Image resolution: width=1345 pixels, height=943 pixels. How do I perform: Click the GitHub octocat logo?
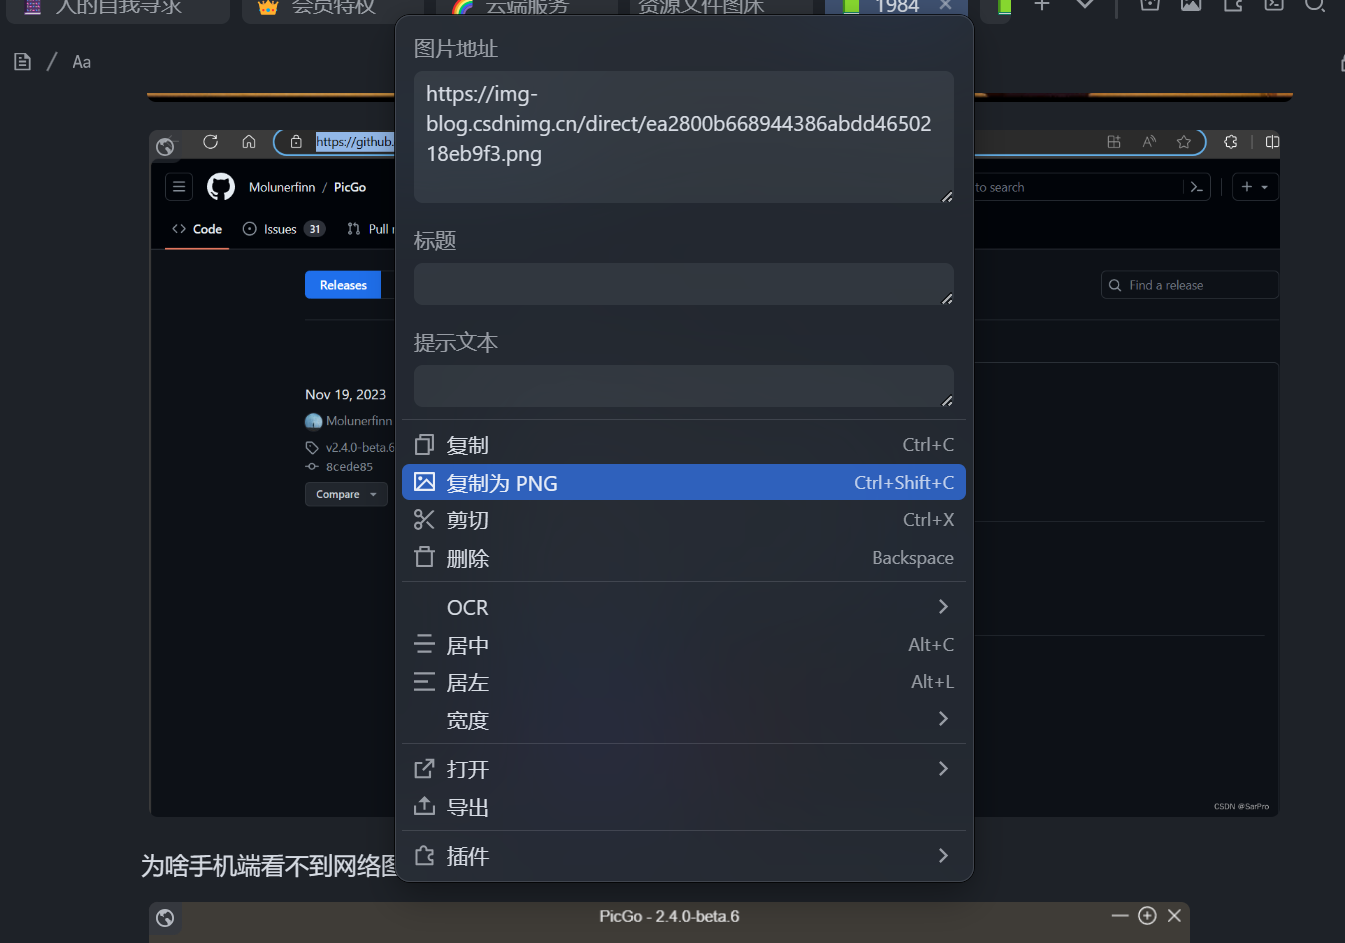[221, 187]
